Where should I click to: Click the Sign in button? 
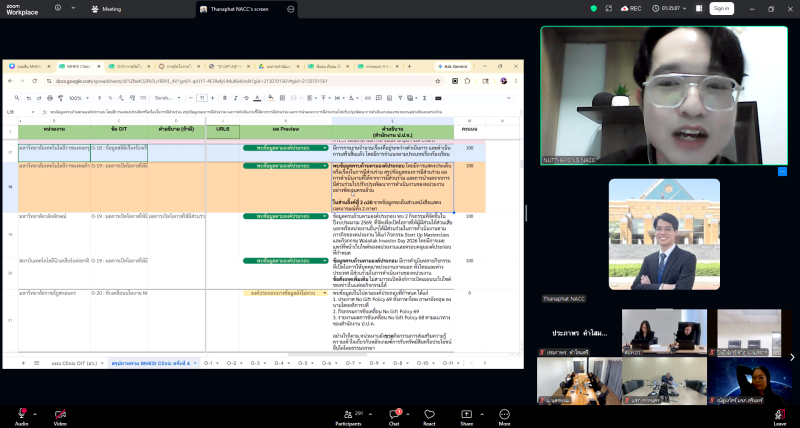coord(721,8)
